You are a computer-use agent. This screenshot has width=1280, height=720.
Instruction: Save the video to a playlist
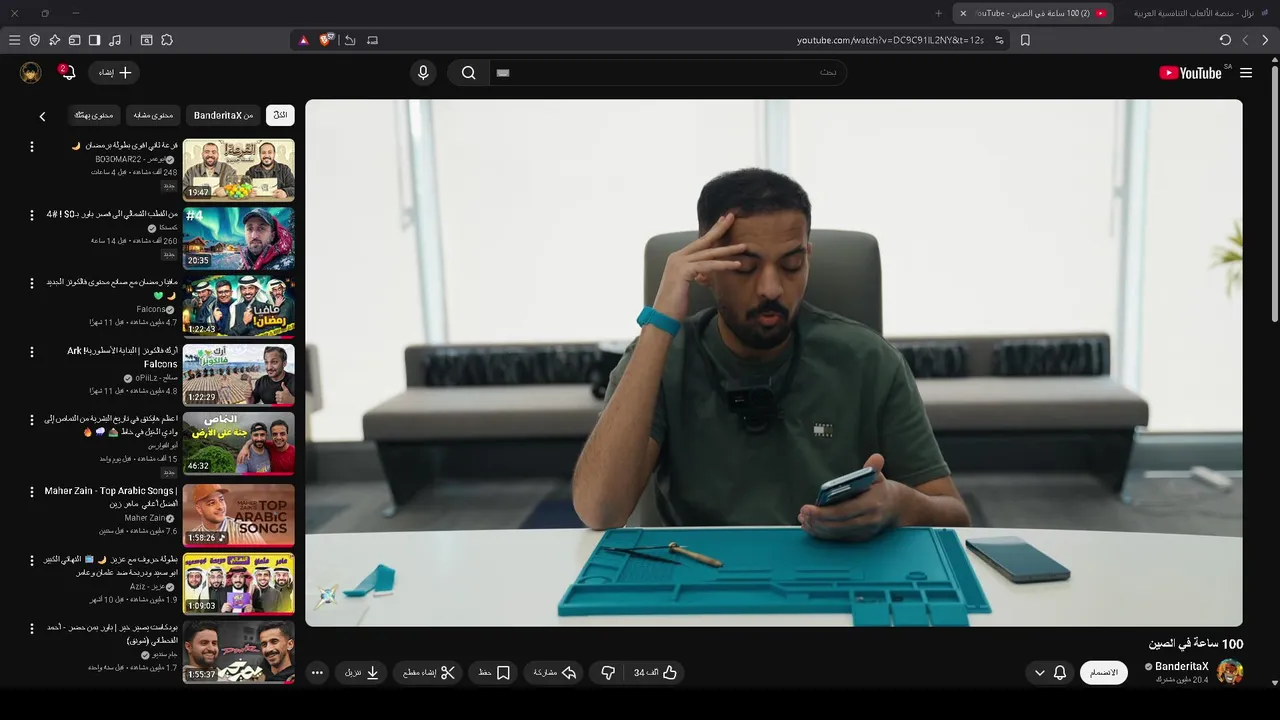point(494,673)
